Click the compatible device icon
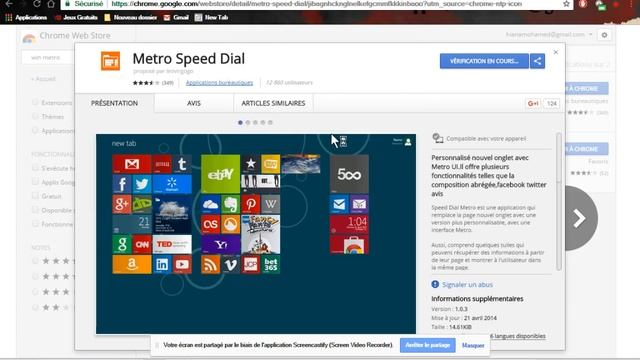Image resolution: width=640 pixels, height=360 pixels. tap(438, 138)
